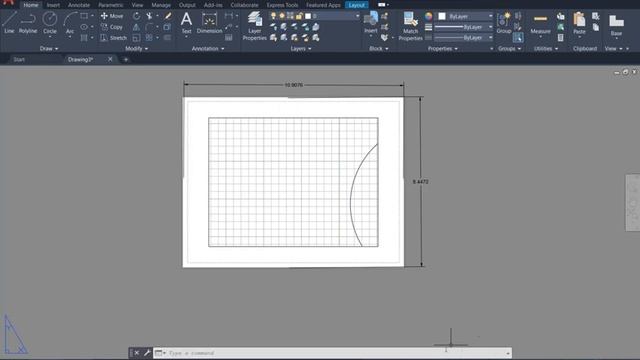The width and height of the screenshot is (640, 360).
Task: Click the command line customize wrench
Action: (x=147, y=353)
